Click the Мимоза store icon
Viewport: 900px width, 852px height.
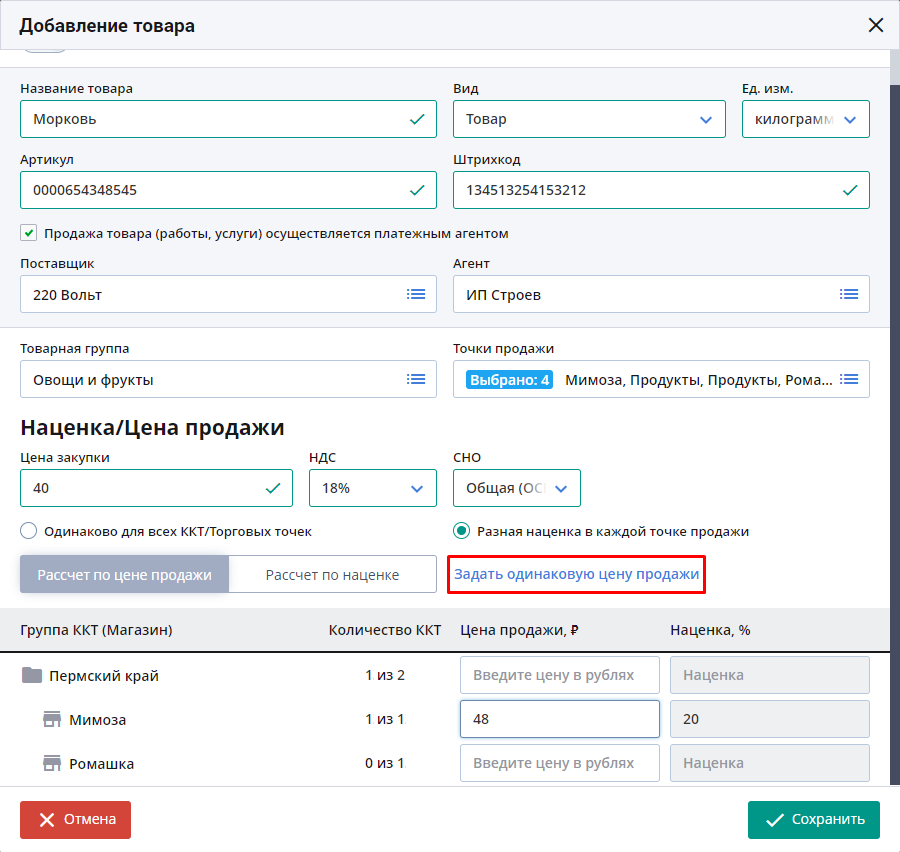tap(52, 719)
